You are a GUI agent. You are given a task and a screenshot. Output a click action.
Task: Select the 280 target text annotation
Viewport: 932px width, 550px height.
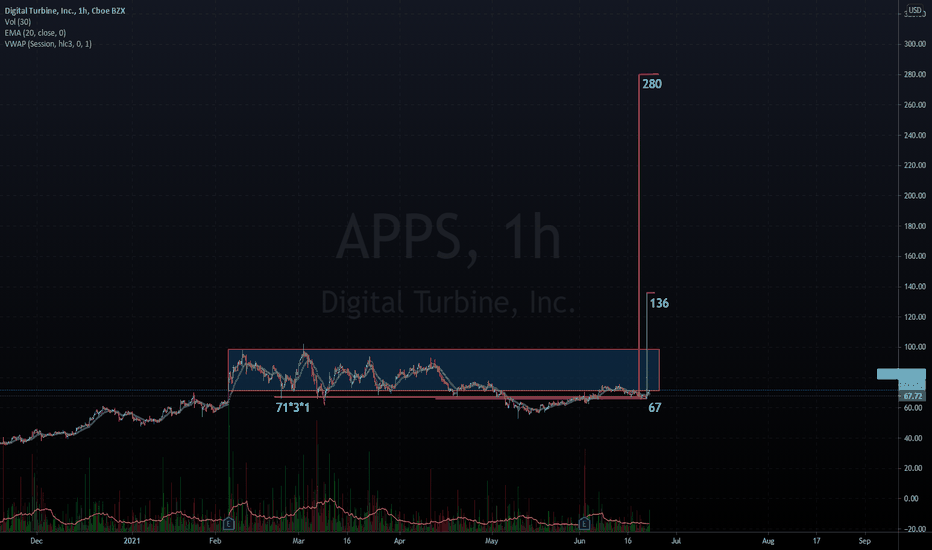[x=652, y=84]
